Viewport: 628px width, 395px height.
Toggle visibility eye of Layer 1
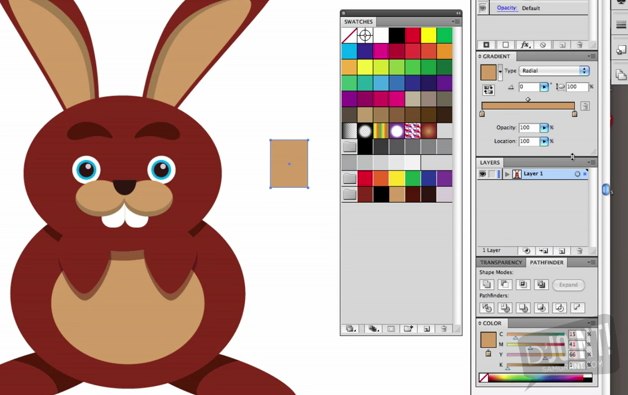(x=483, y=174)
